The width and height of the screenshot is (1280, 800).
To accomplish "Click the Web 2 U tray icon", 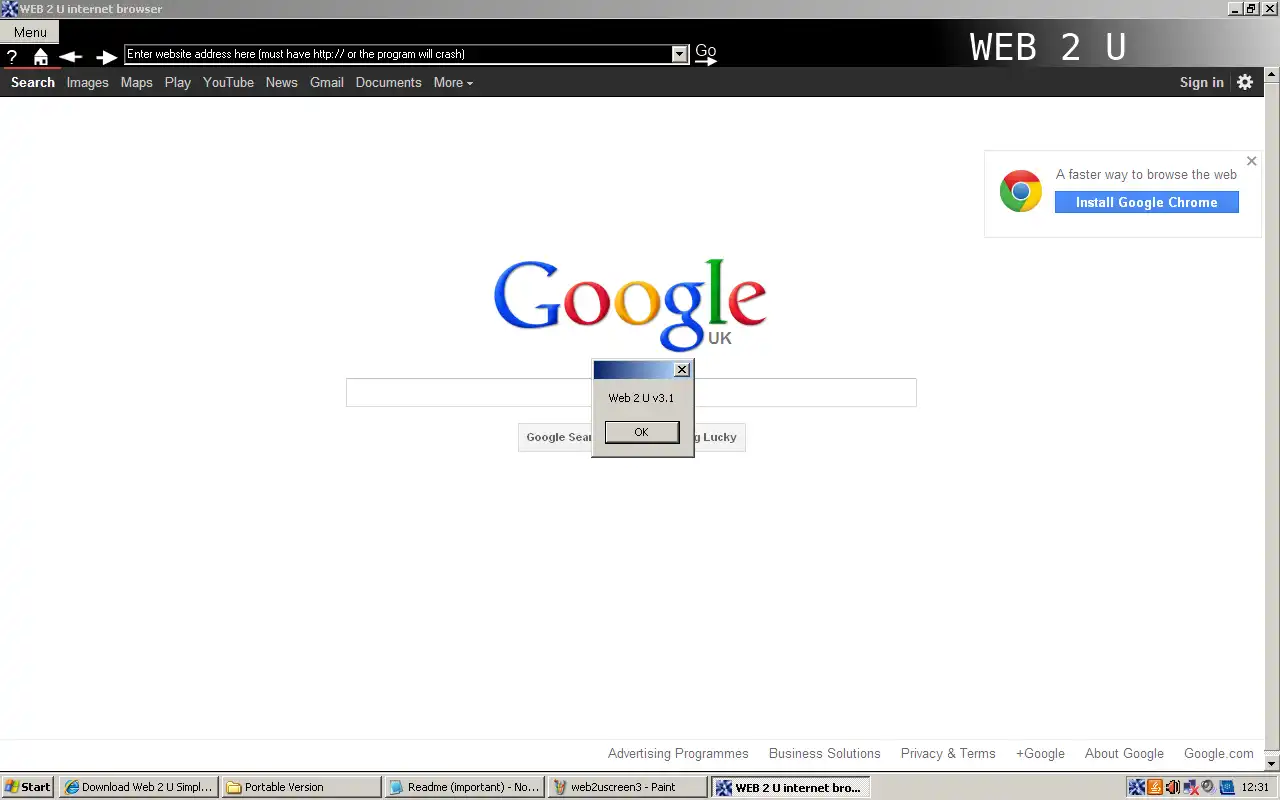I will coord(1137,787).
